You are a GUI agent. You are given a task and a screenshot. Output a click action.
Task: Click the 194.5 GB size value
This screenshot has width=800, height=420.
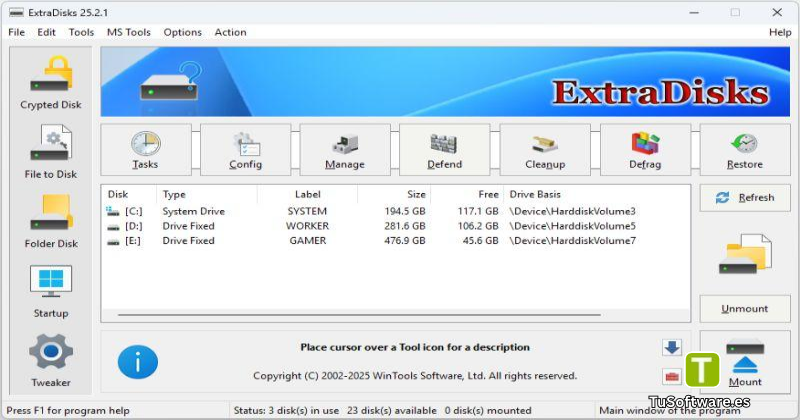click(405, 211)
